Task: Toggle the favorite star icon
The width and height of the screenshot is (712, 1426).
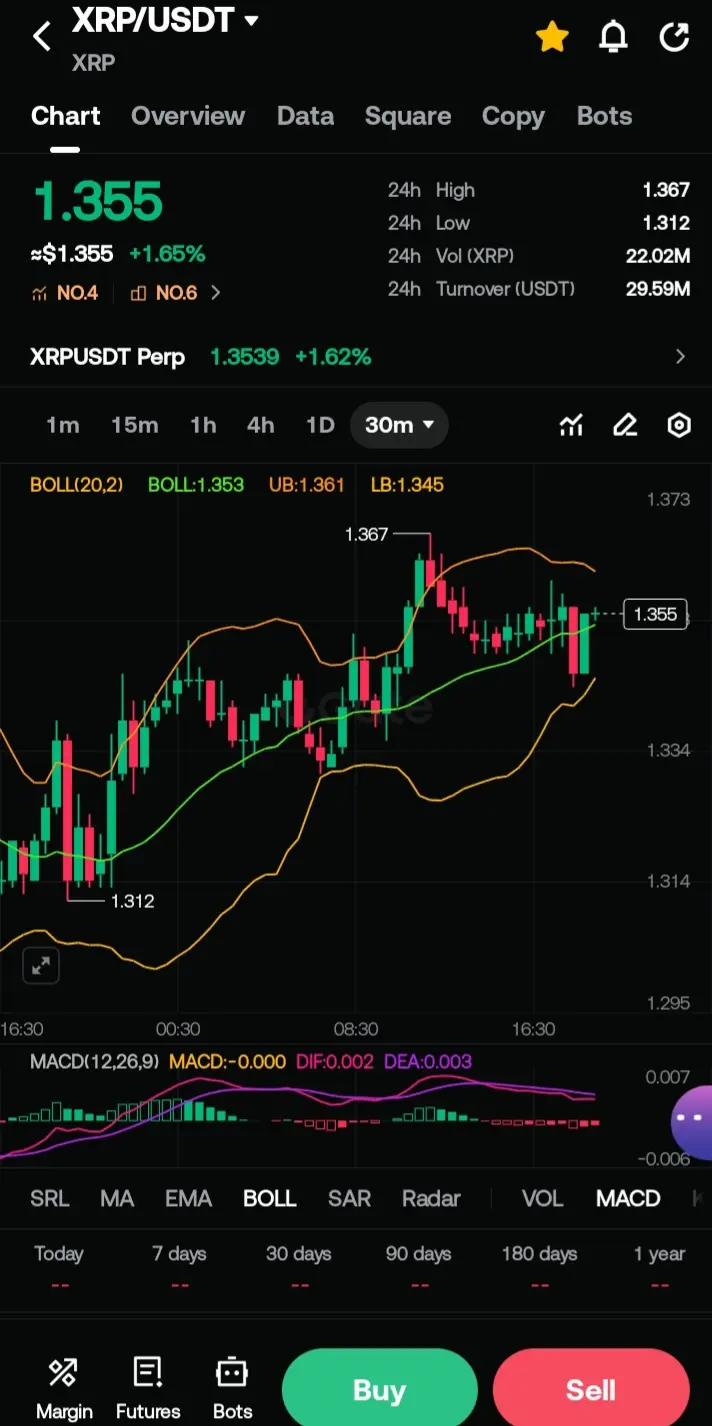Action: [x=552, y=37]
